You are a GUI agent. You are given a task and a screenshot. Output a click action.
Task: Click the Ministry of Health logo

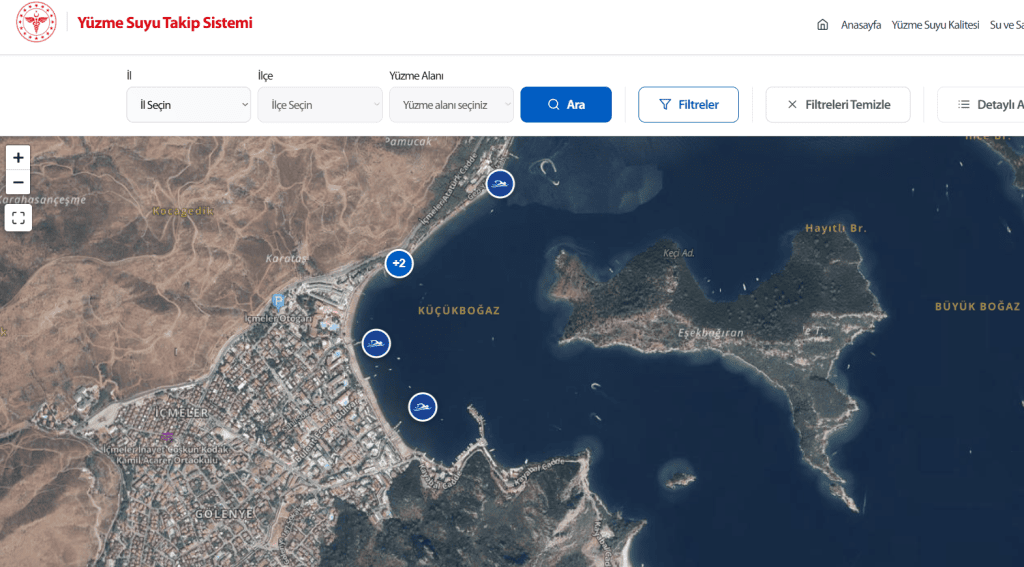[36, 22]
